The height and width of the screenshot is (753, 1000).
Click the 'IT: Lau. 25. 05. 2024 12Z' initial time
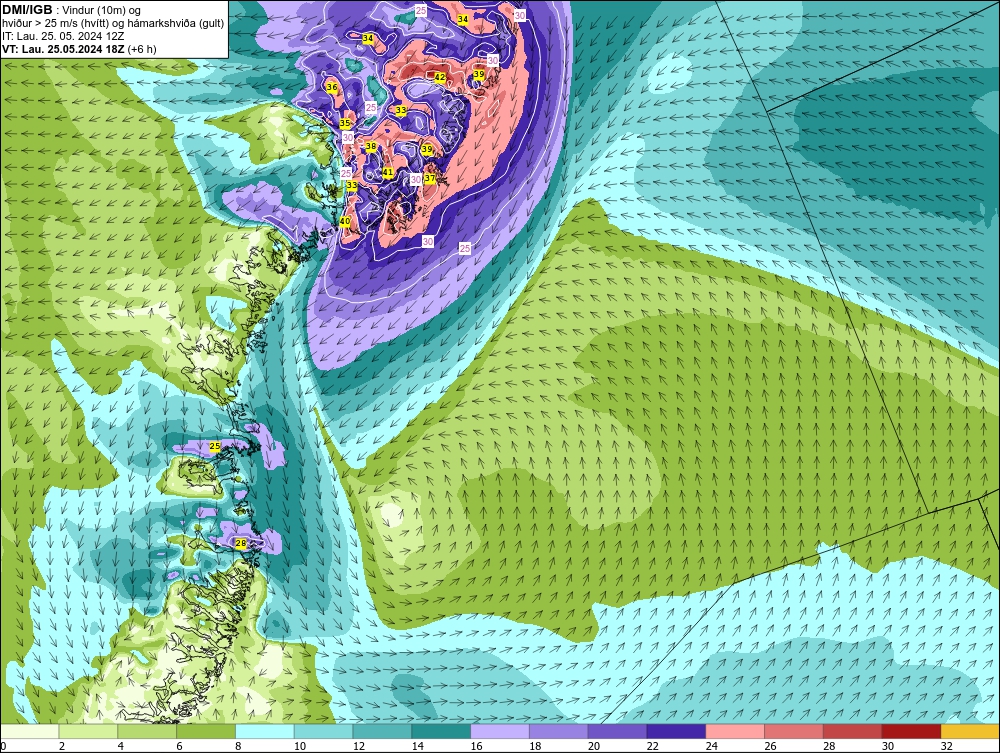coord(63,36)
